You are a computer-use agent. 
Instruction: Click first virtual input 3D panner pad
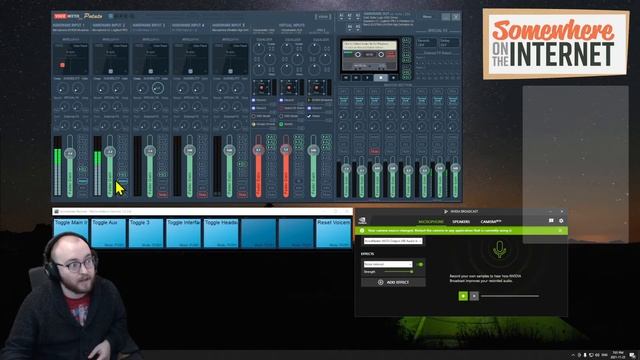(x=262, y=87)
